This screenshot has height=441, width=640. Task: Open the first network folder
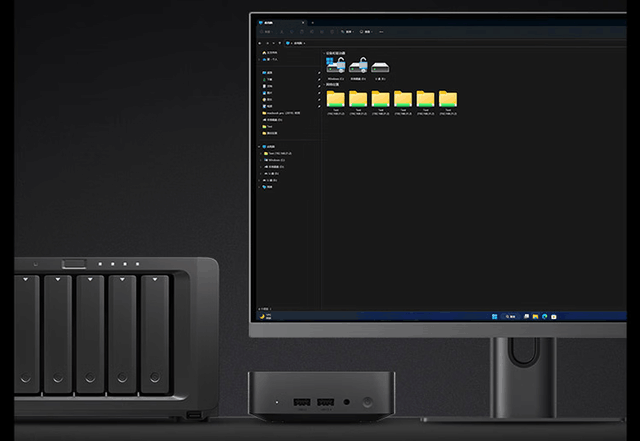(335, 99)
